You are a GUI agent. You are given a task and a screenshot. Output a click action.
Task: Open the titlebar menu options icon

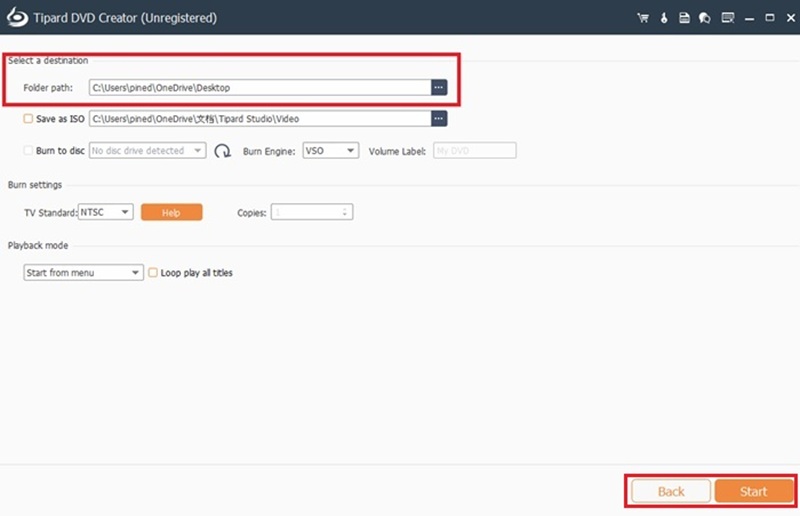point(728,18)
